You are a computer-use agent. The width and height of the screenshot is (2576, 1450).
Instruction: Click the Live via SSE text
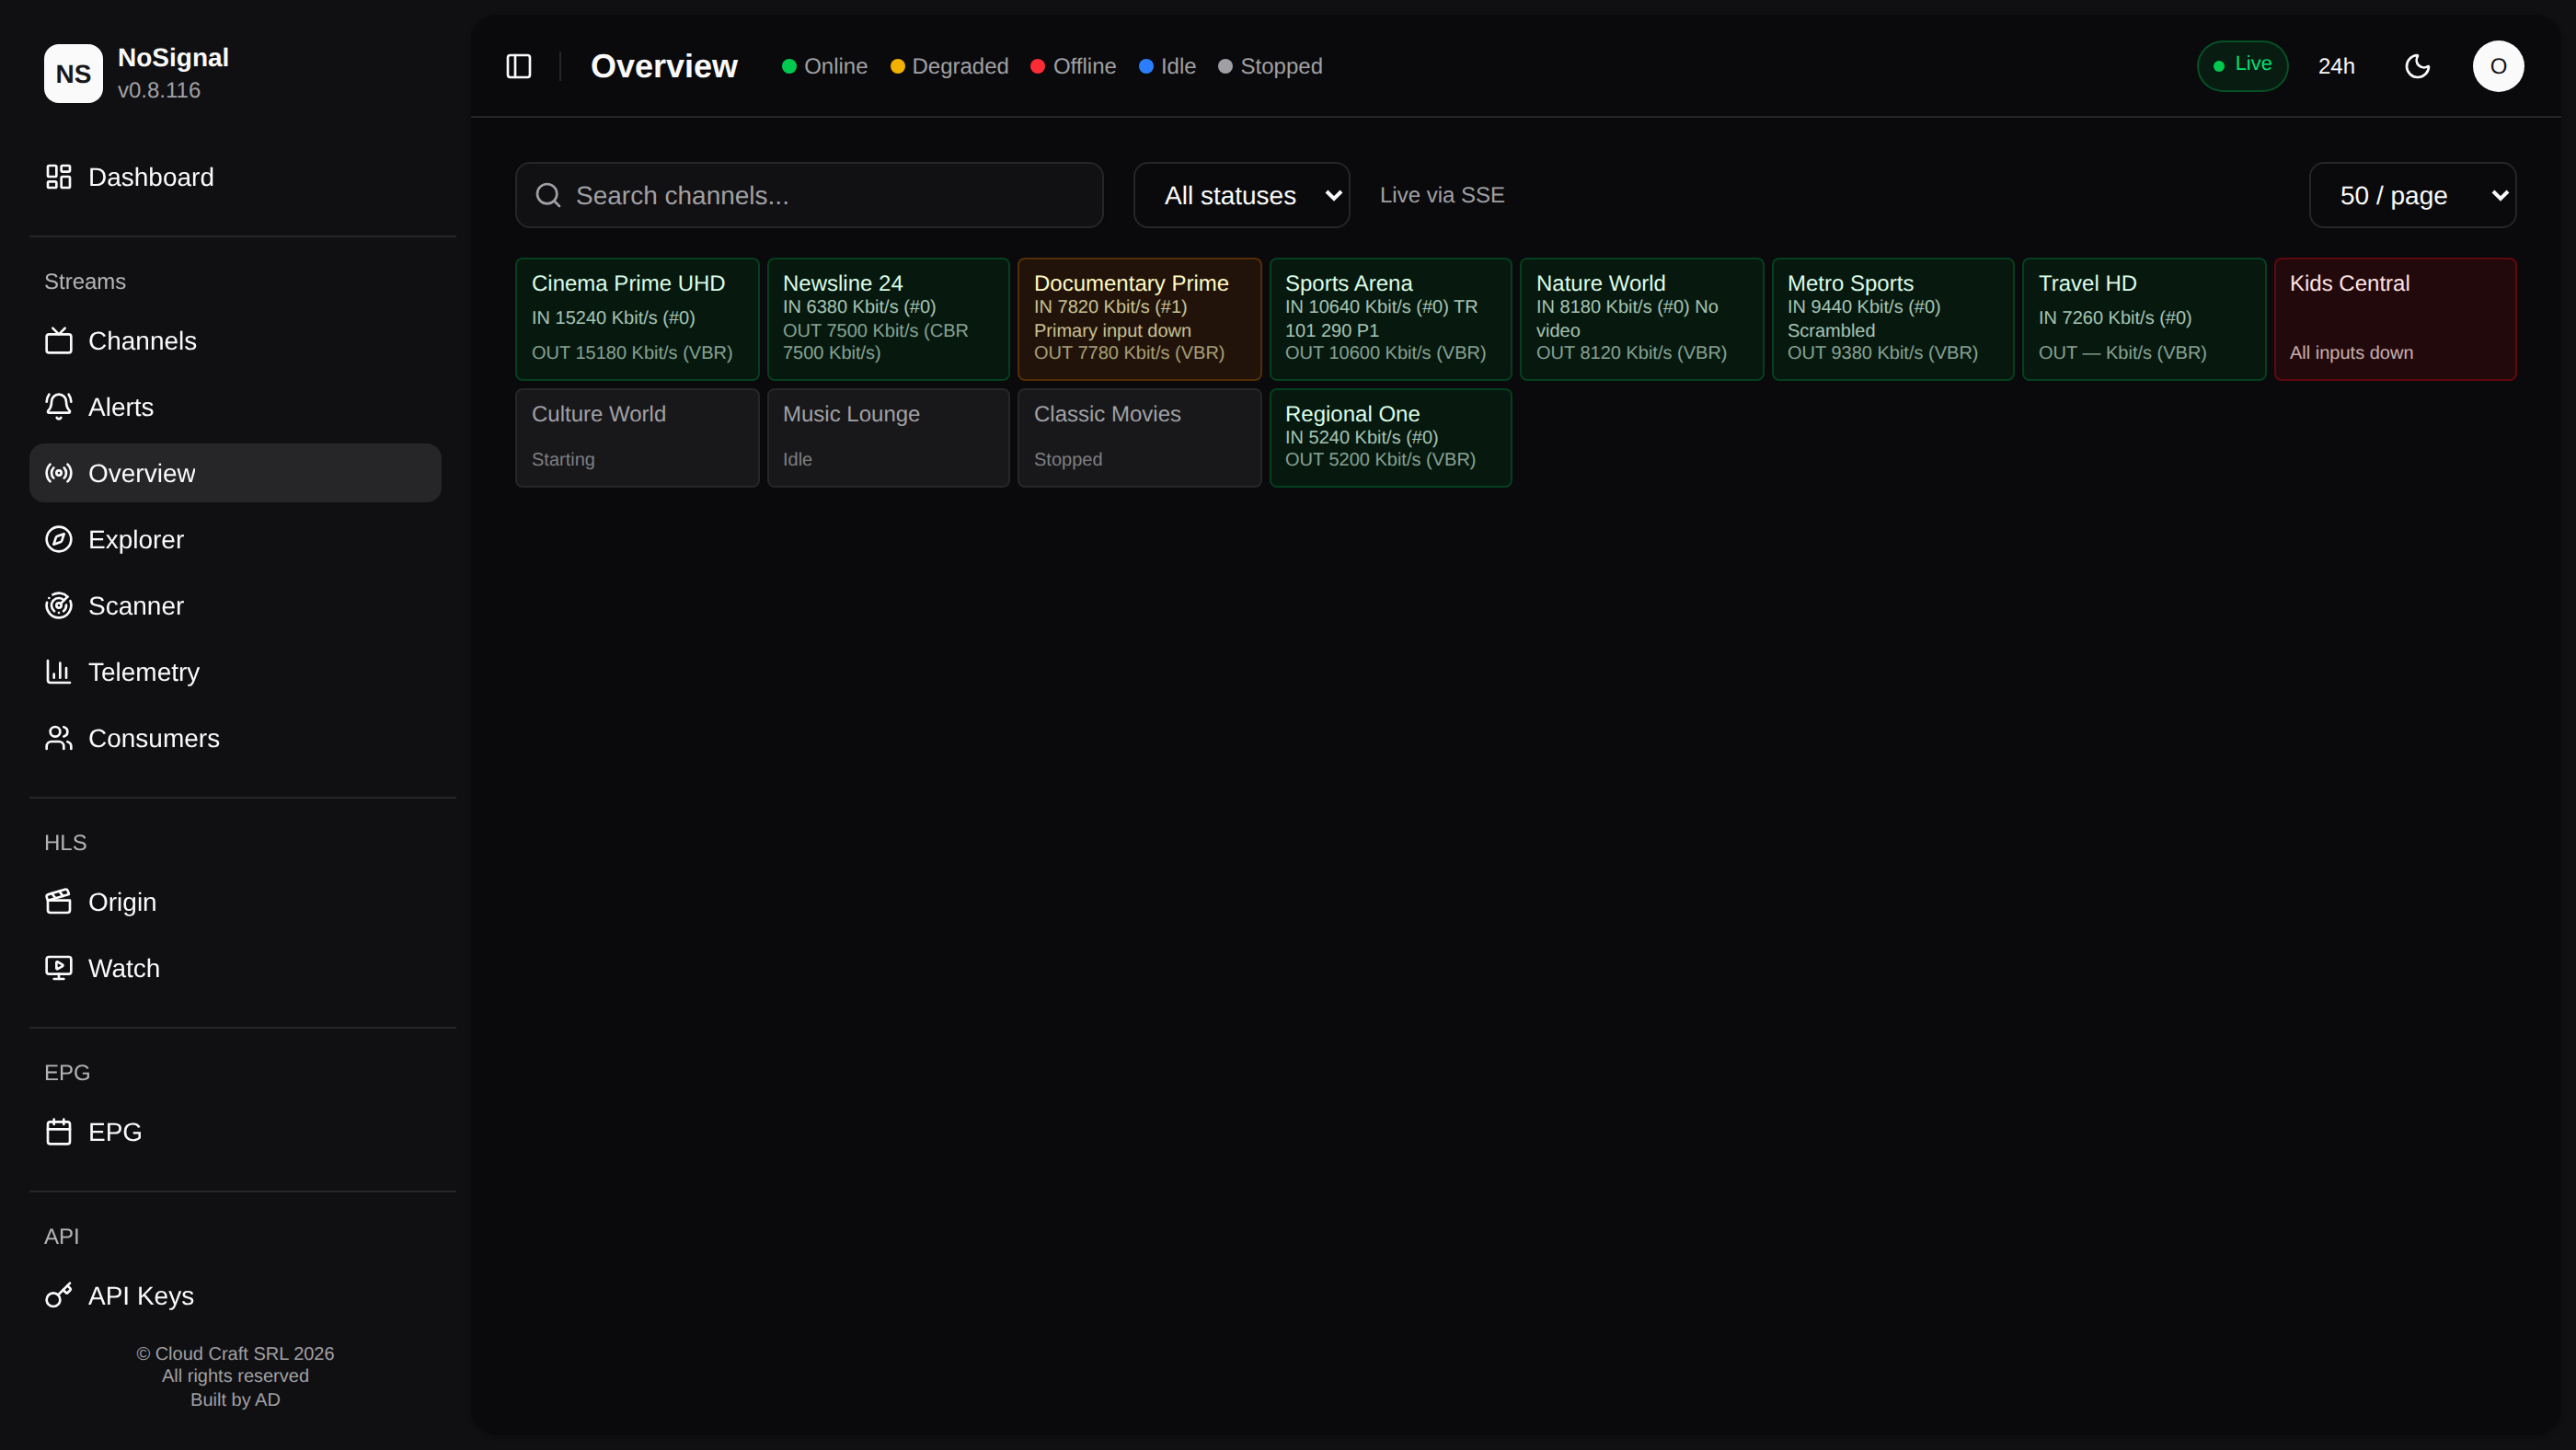point(1442,195)
